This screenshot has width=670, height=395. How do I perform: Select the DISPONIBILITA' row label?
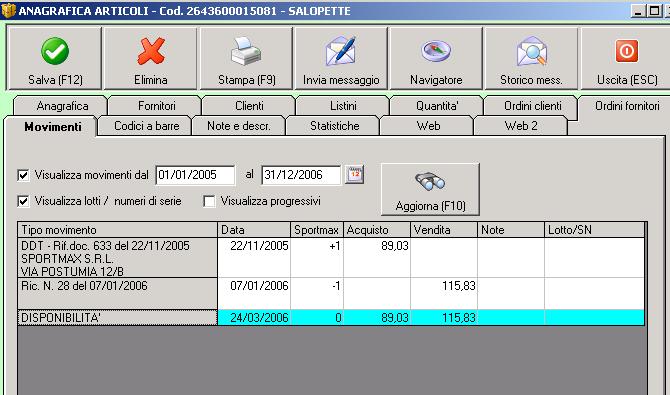(x=118, y=318)
